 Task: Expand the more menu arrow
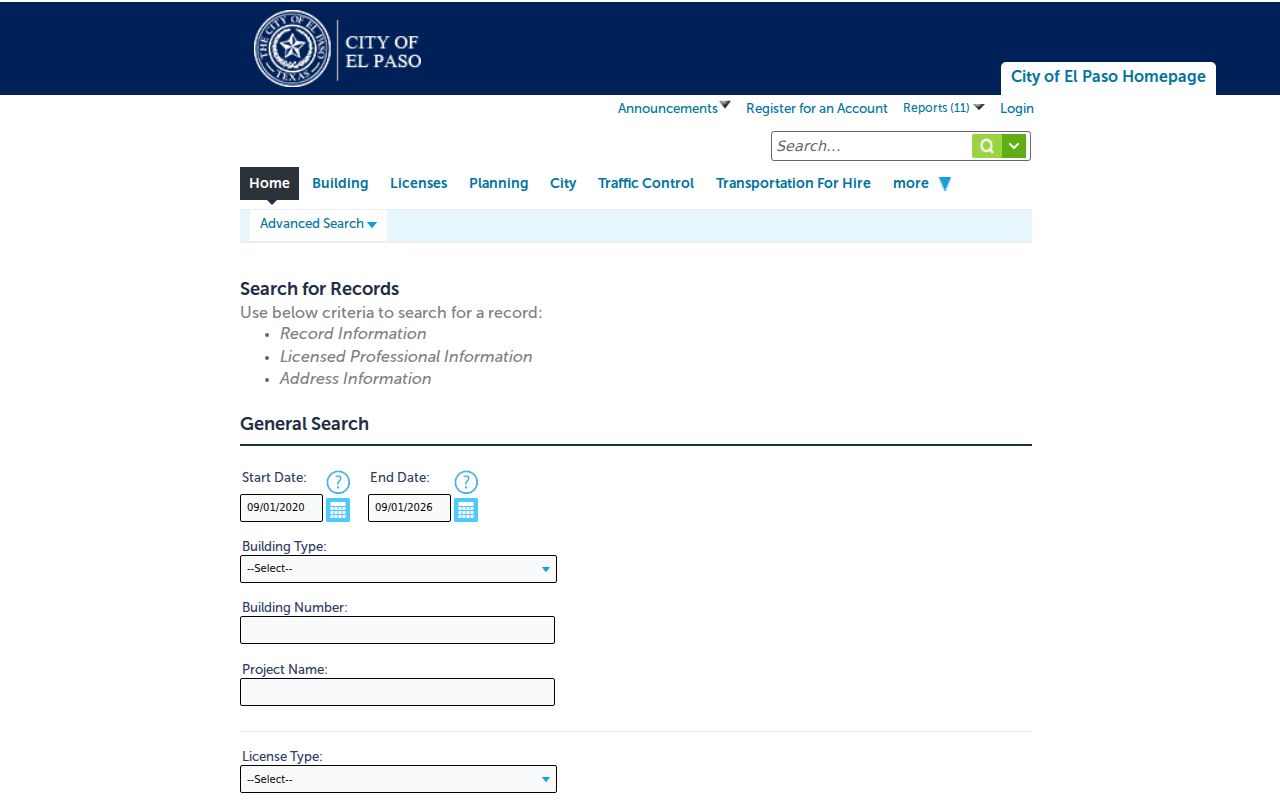[x=945, y=184]
